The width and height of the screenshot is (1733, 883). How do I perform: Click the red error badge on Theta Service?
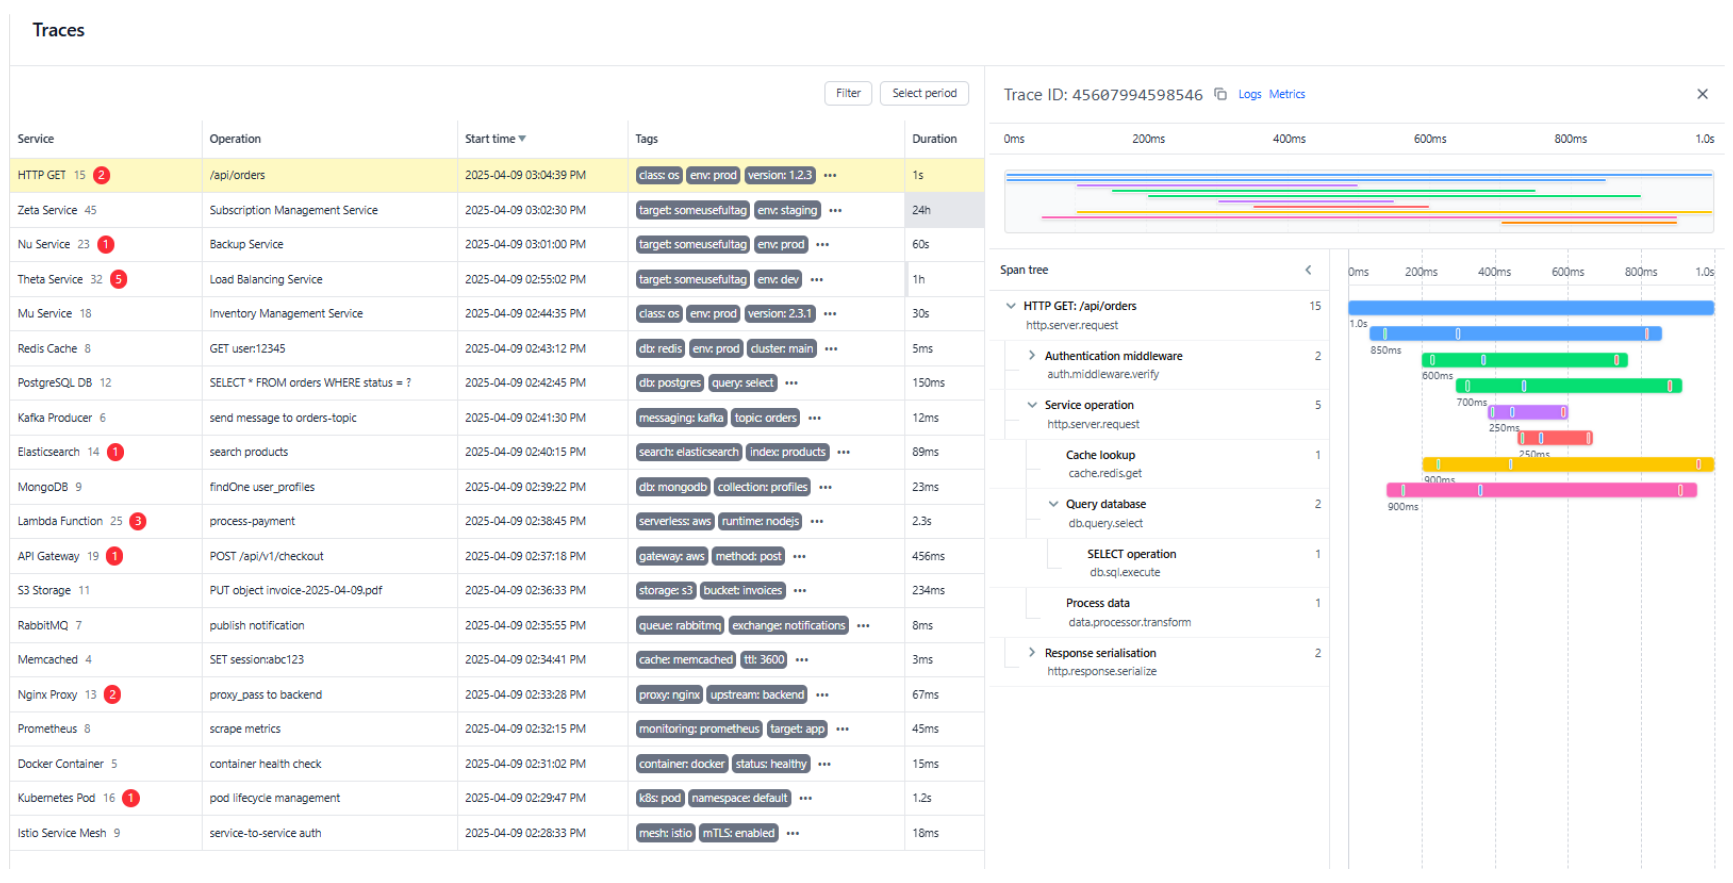119,279
